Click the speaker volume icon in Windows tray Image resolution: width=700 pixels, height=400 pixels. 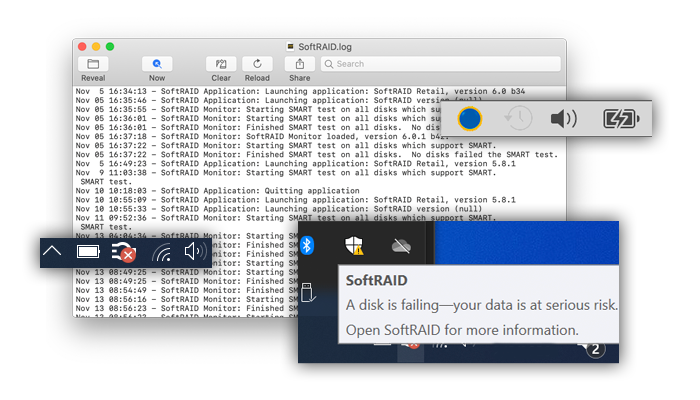(196, 252)
